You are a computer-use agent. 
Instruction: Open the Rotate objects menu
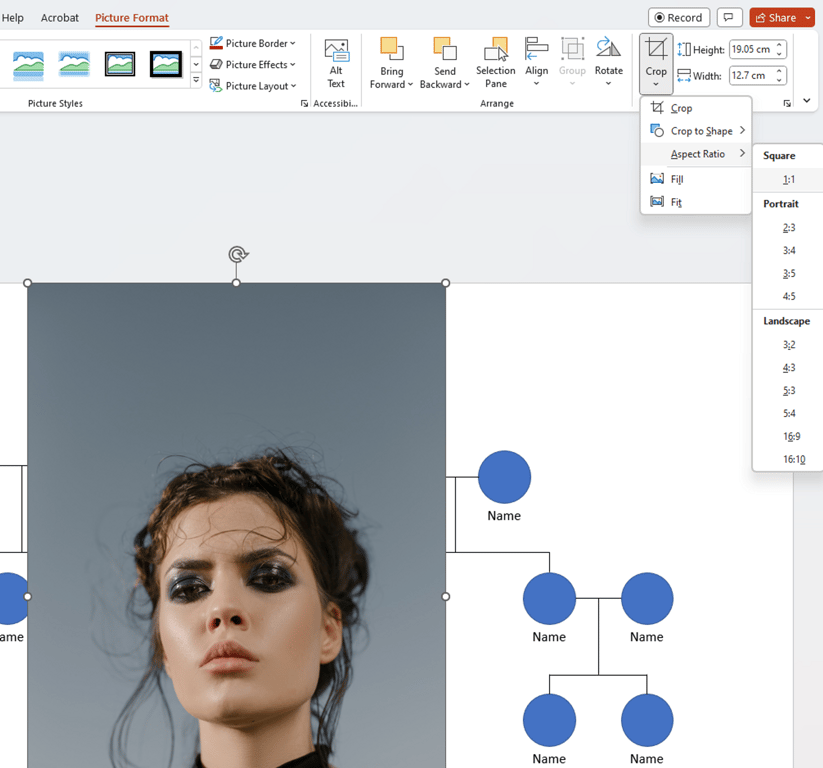point(608,62)
